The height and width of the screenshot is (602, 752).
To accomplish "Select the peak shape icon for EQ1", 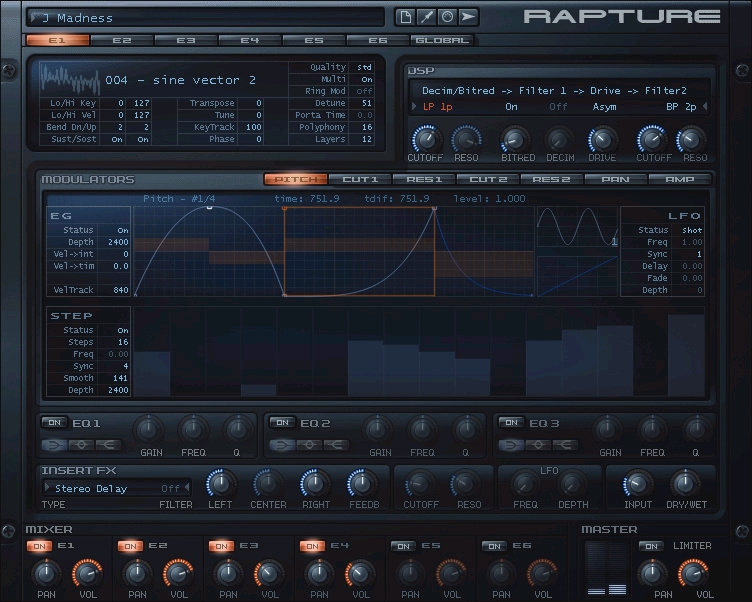I will pyautogui.click(x=81, y=445).
